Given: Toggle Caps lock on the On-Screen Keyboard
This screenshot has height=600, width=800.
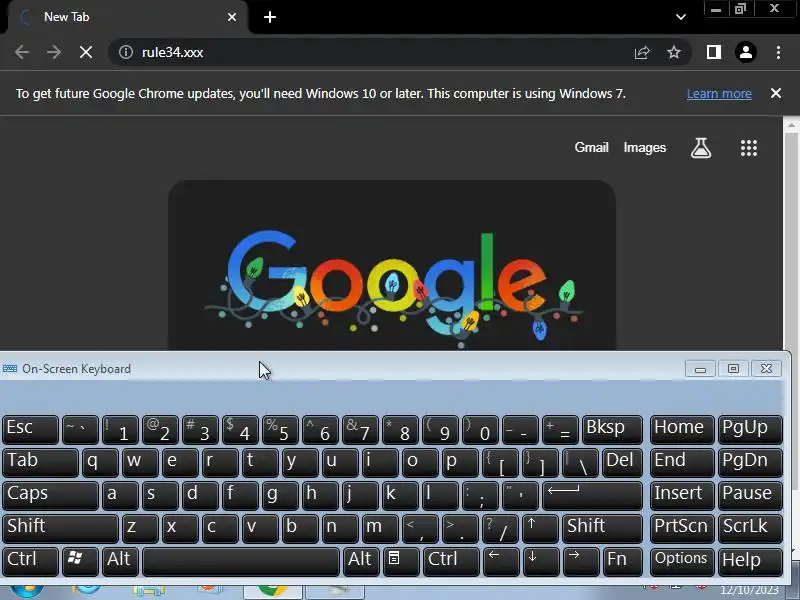Looking at the screenshot, I should coord(50,495).
